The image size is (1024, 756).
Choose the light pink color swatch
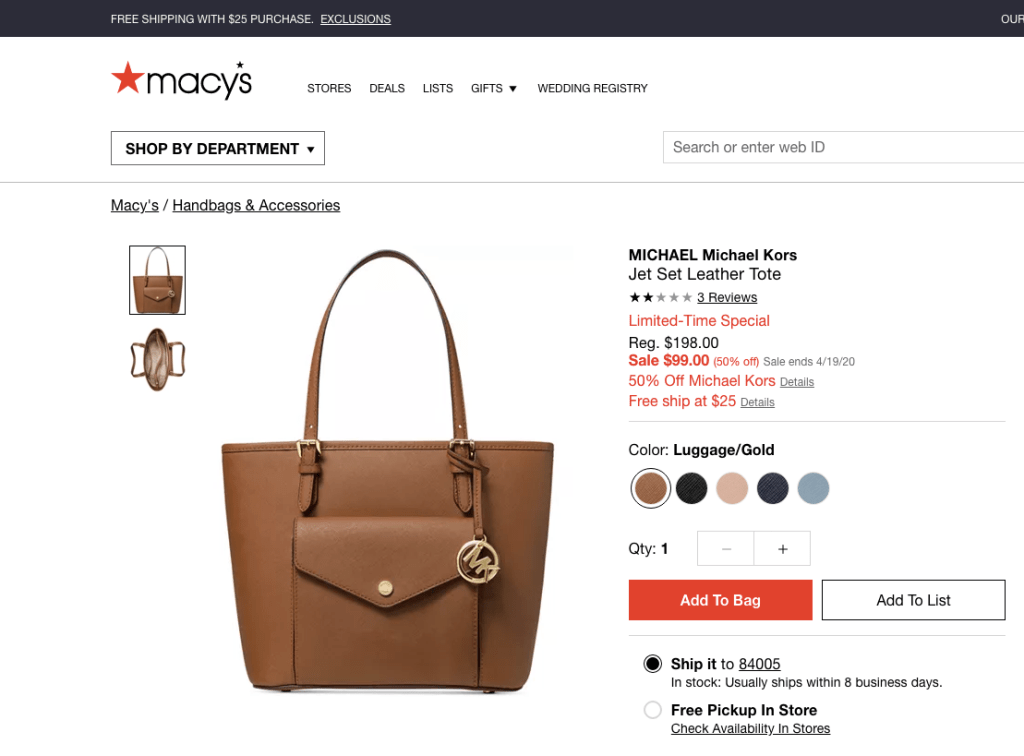(x=731, y=488)
